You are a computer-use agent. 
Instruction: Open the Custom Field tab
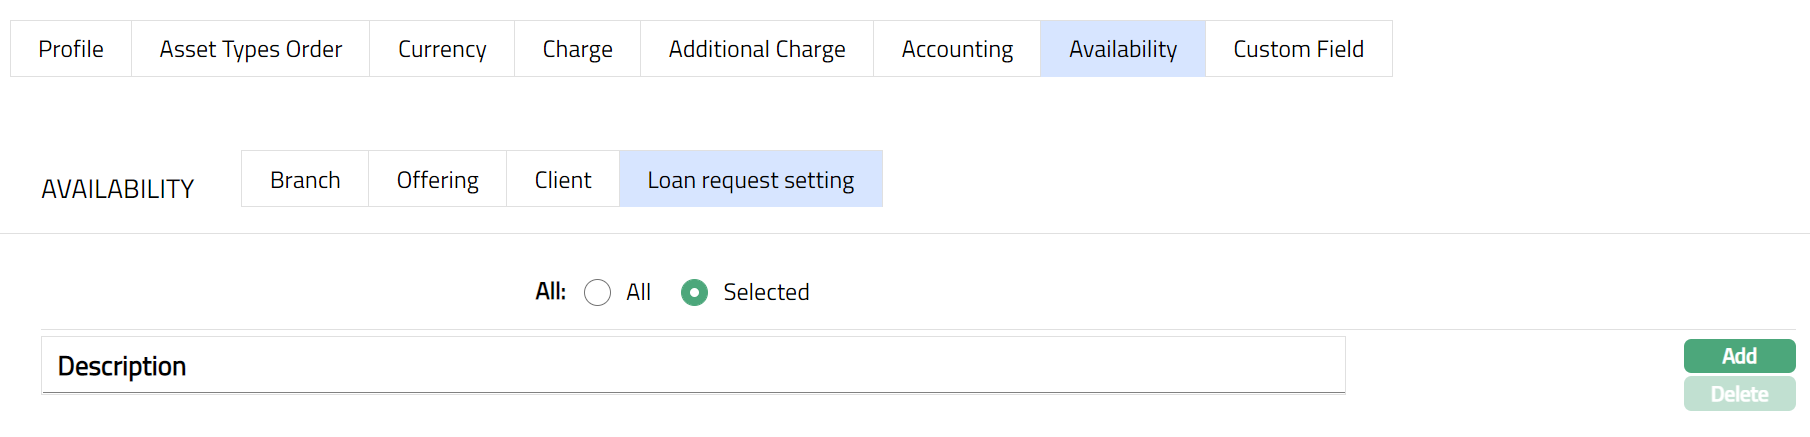(x=1298, y=49)
